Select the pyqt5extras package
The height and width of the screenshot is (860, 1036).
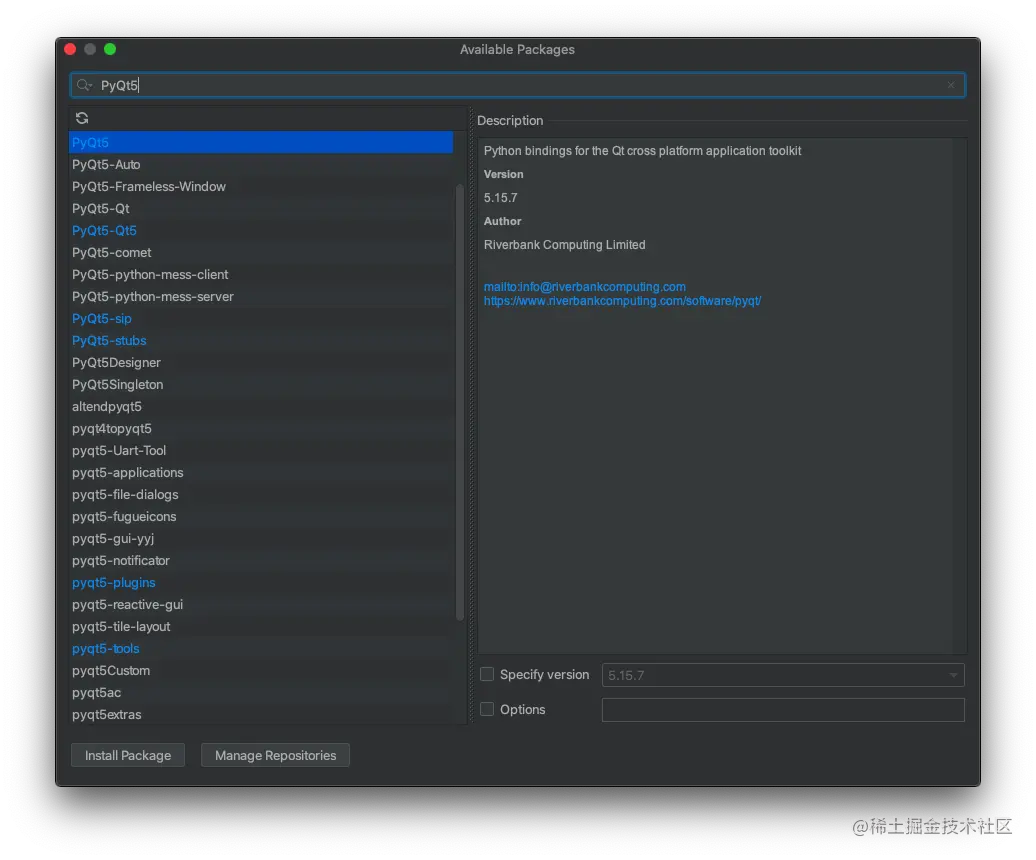pos(262,715)
